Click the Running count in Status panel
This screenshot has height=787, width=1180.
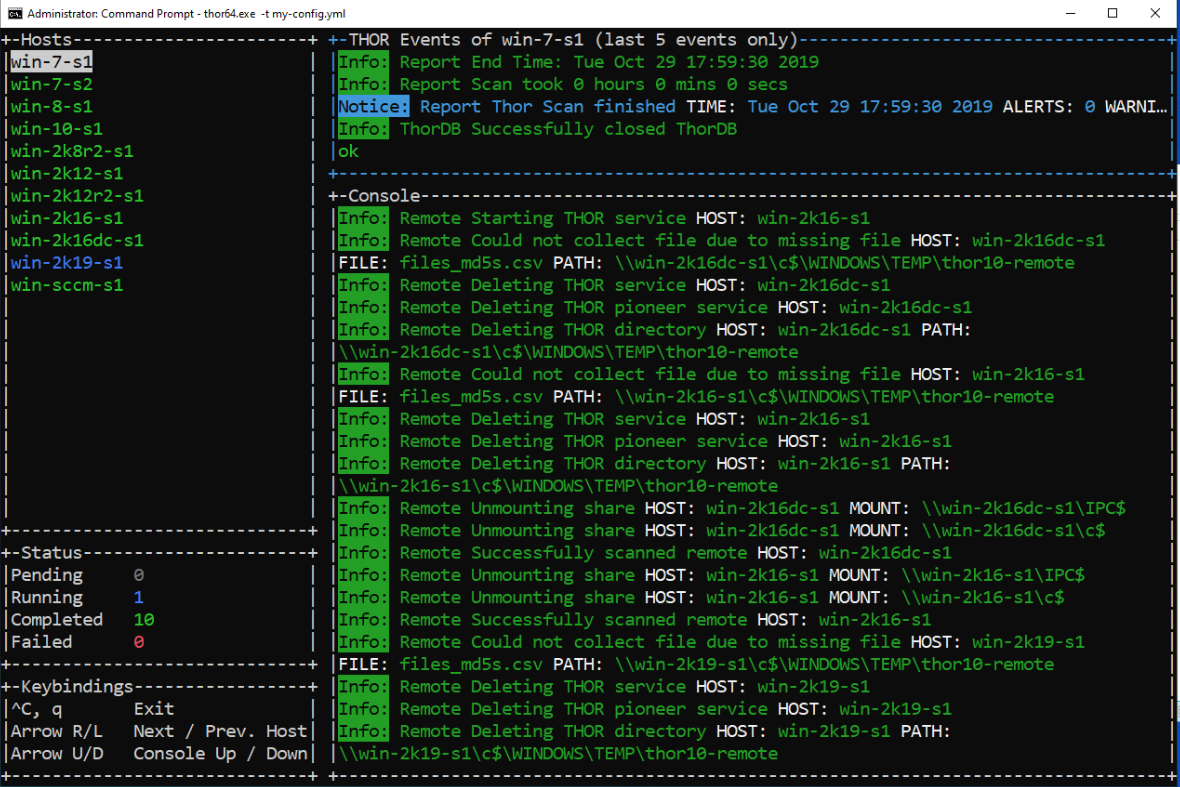click(x=138, y=598)
